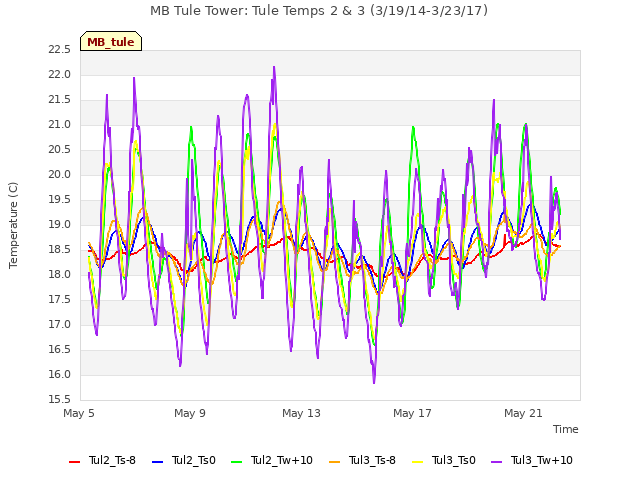640x480 pixels.
Task: Click the red Tul2_Ts-8 legend swatch
Action: point(75,462)
